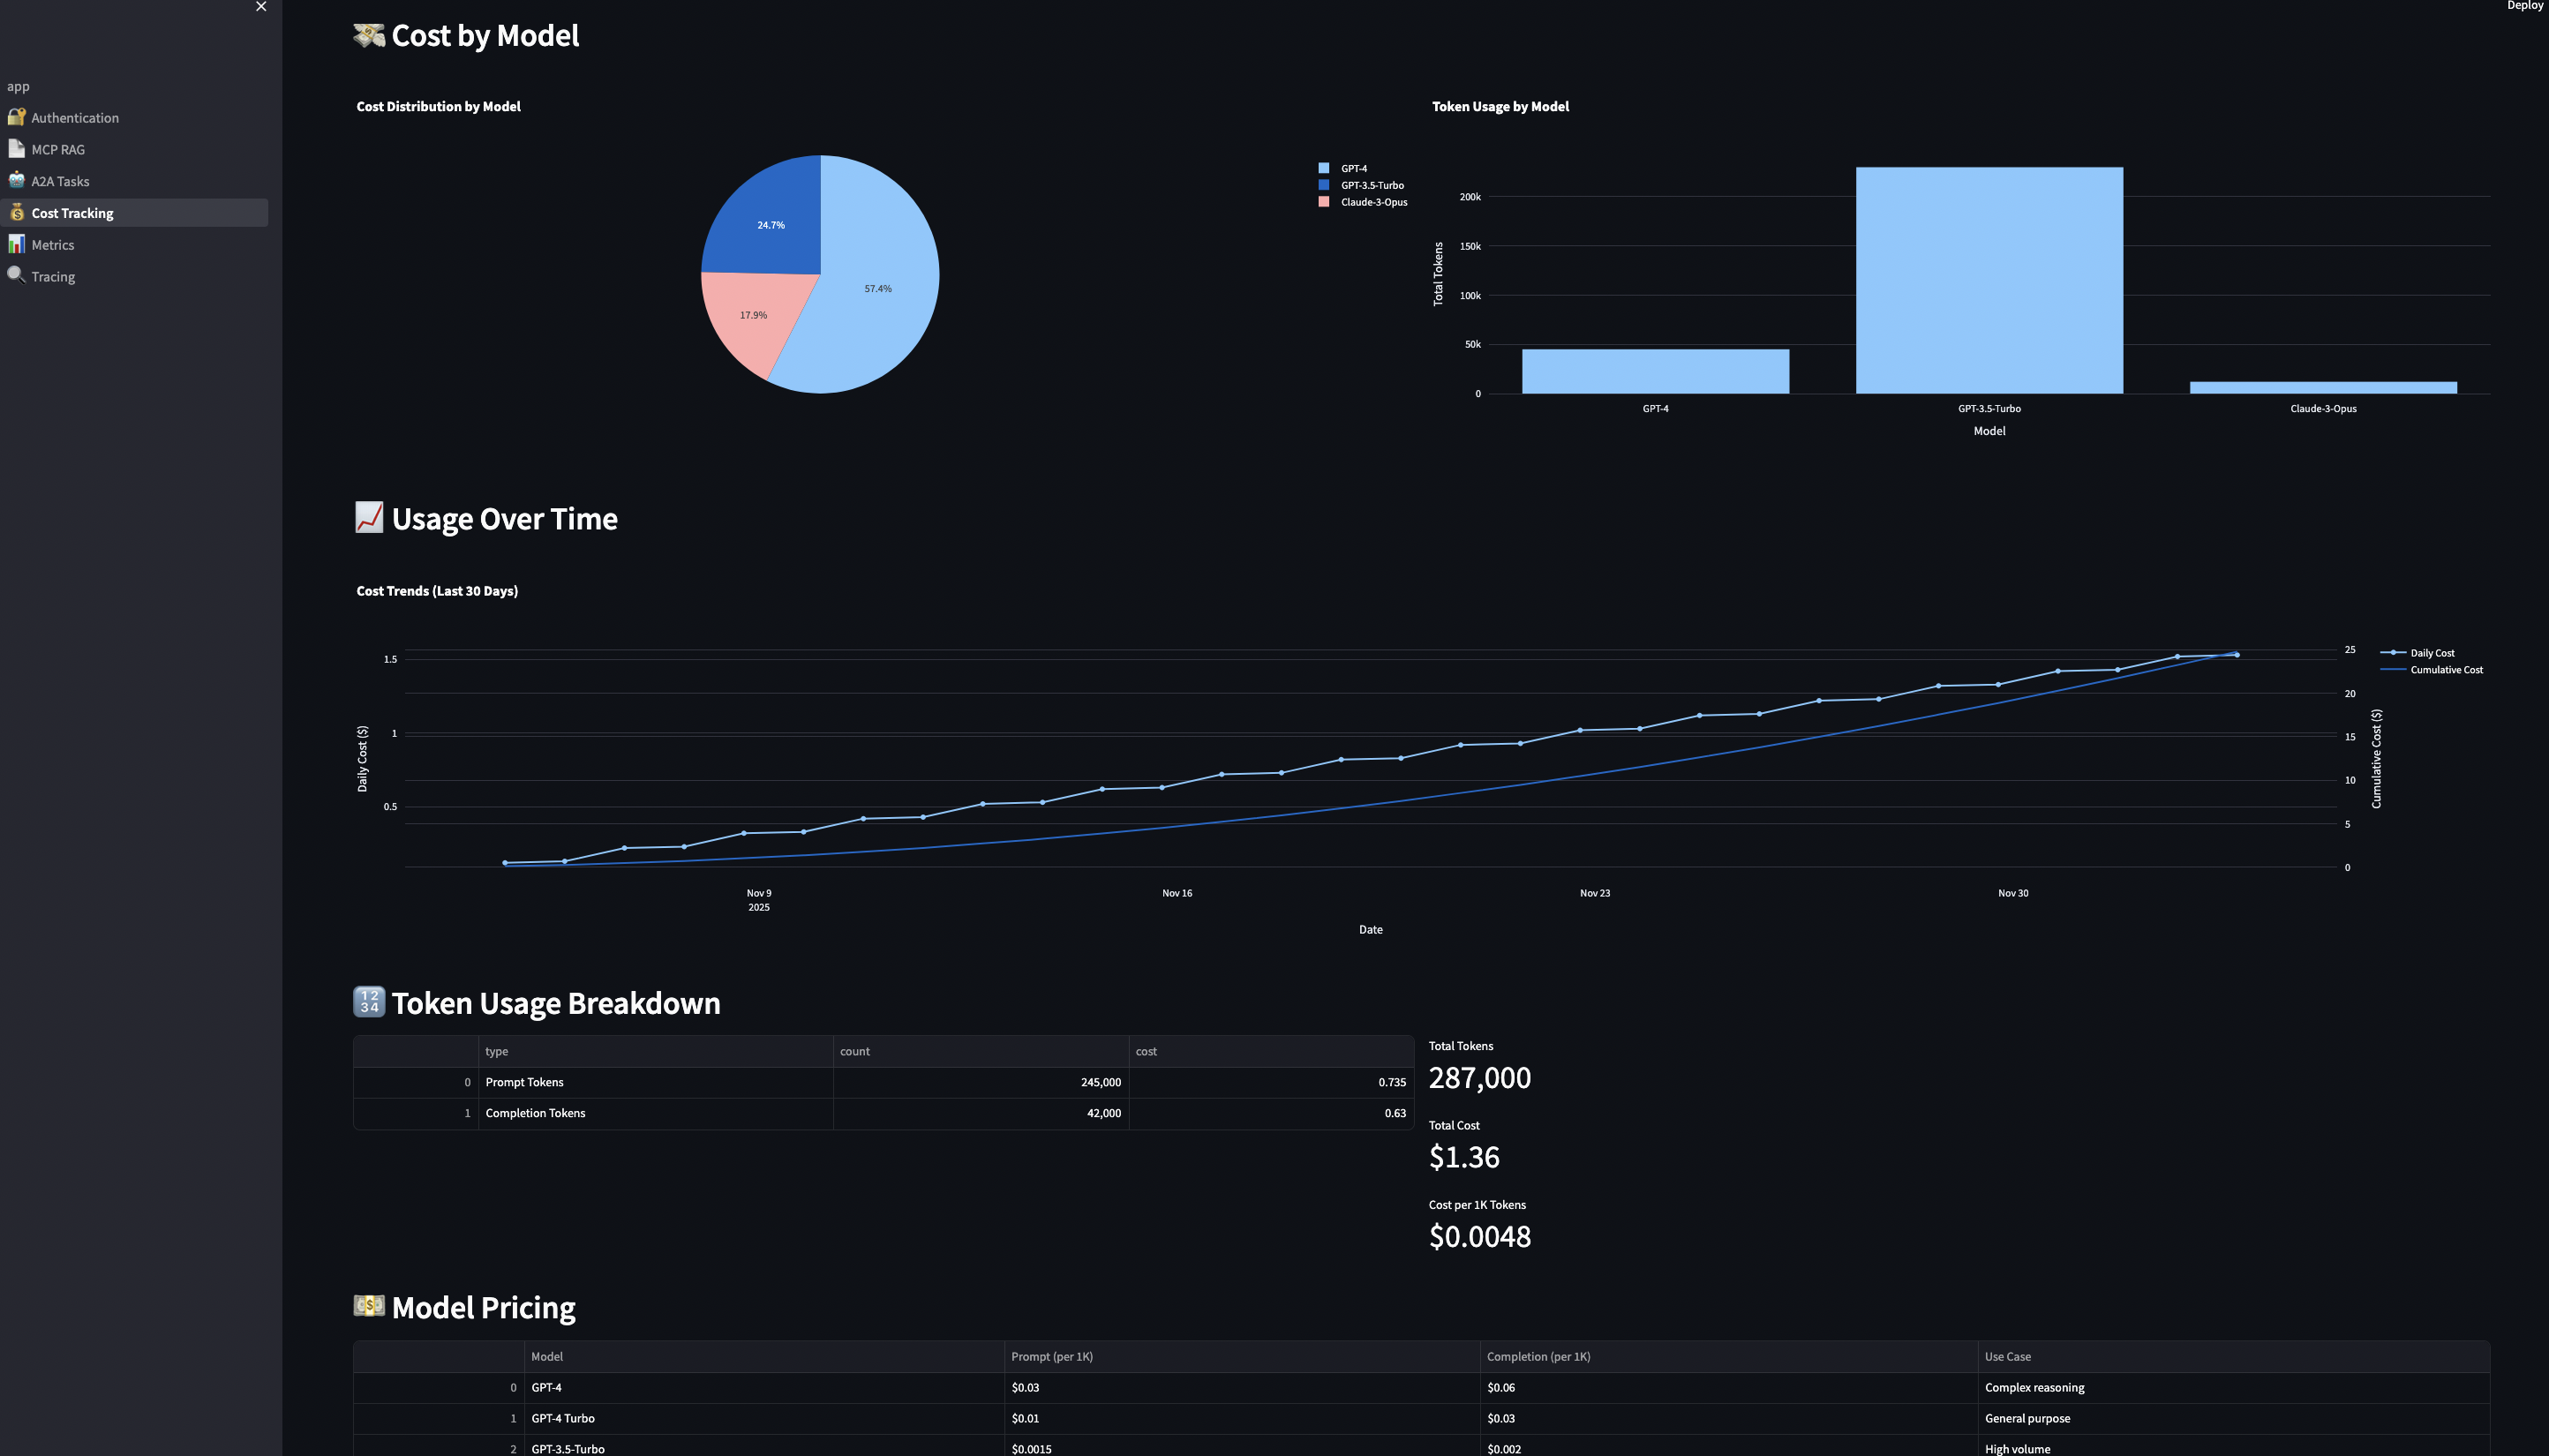Image resolution: width=2549 pixels, height=1456 pixels.
Task: Navigate to the Tracing page
Action: (53, 277)
